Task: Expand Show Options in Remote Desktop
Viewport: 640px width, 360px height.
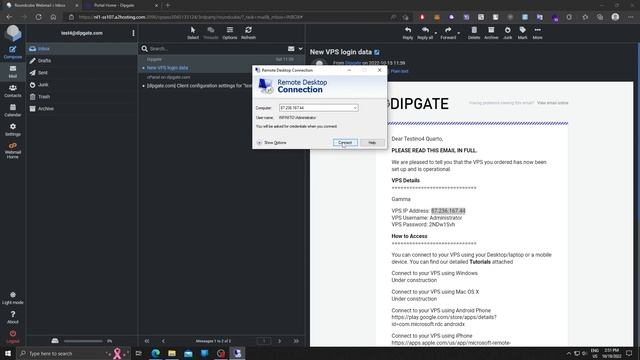Action: click(x=271, y=142)
